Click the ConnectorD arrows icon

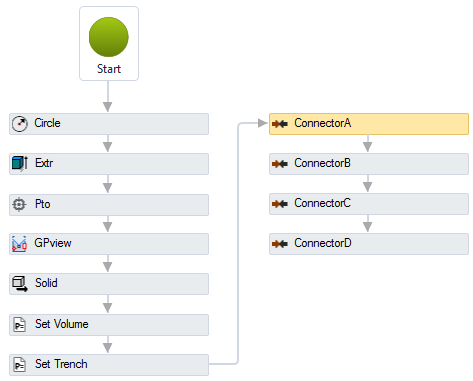pos(280,244)
